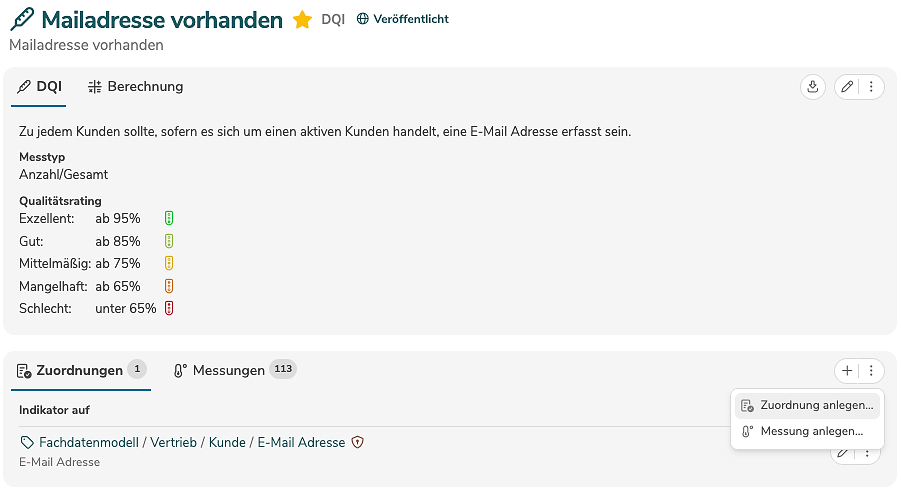Choose the 'Zuordnung anlegen...' menu entry

pyautogui.click(x=816, y=406)
